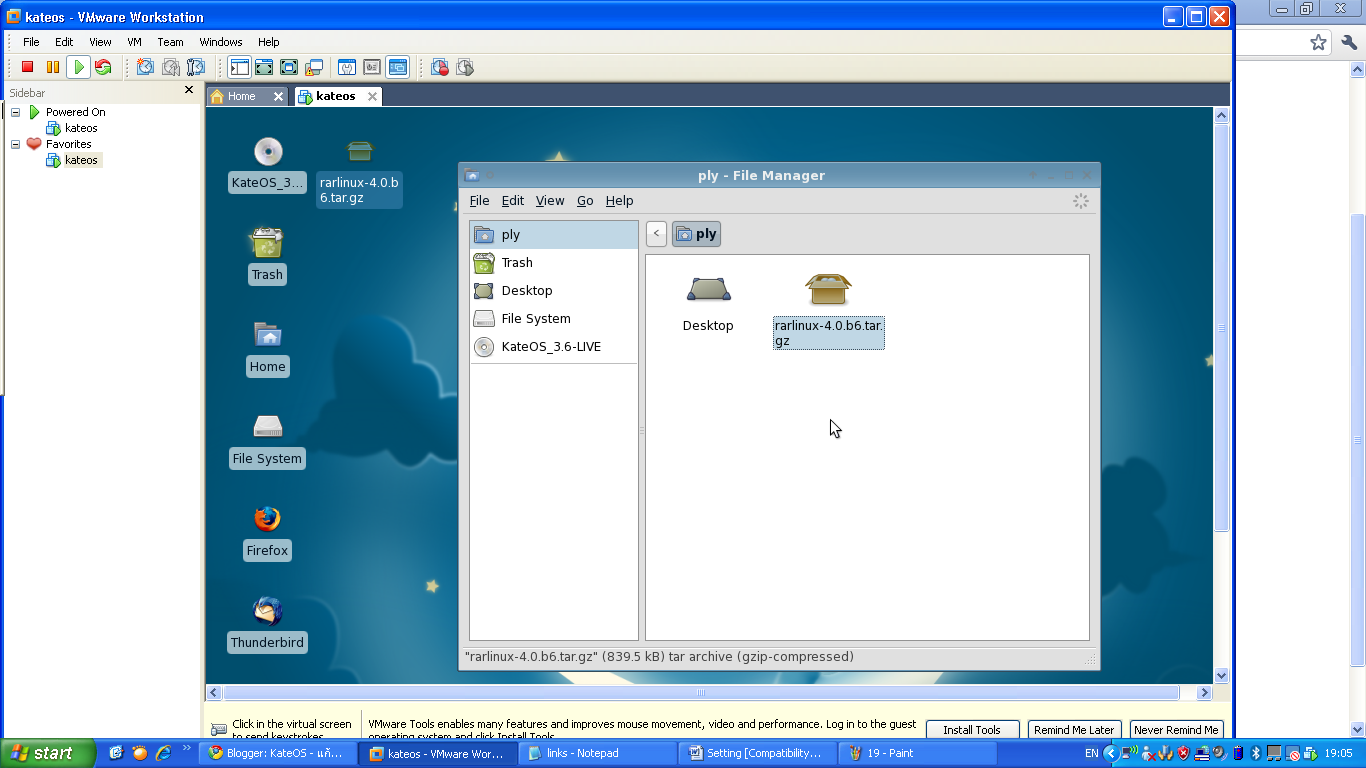1366x768 pixels.
Task: Revert the VM to previous snapshot icon
Action: point(171,67)
